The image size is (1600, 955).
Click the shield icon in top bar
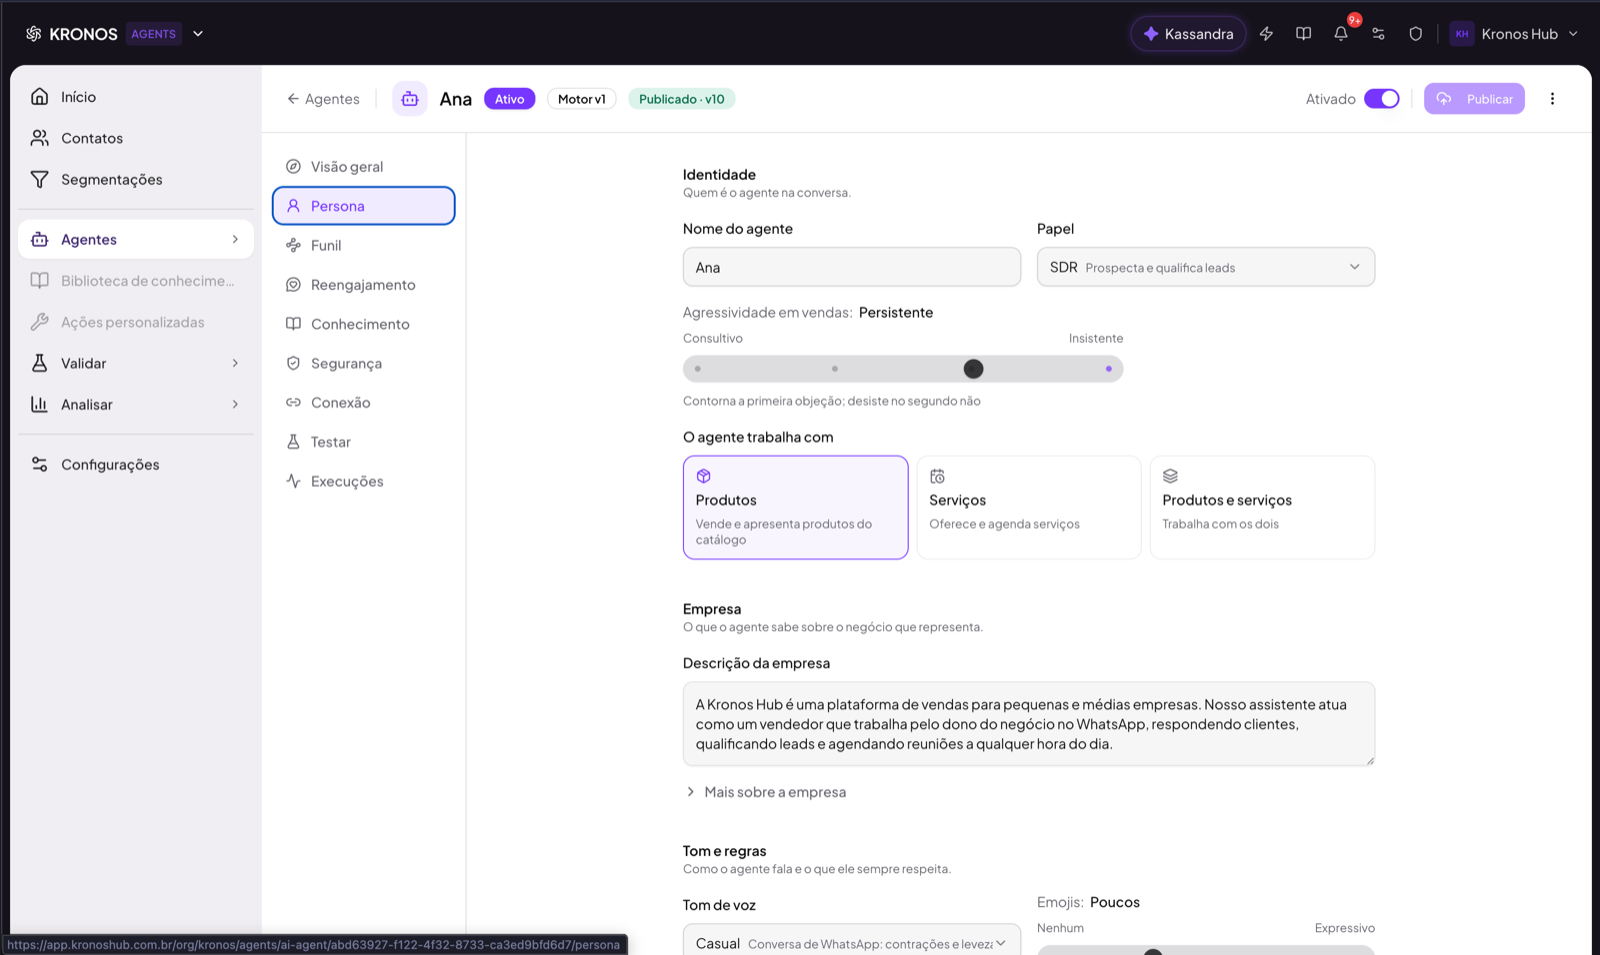[1415, 34]
